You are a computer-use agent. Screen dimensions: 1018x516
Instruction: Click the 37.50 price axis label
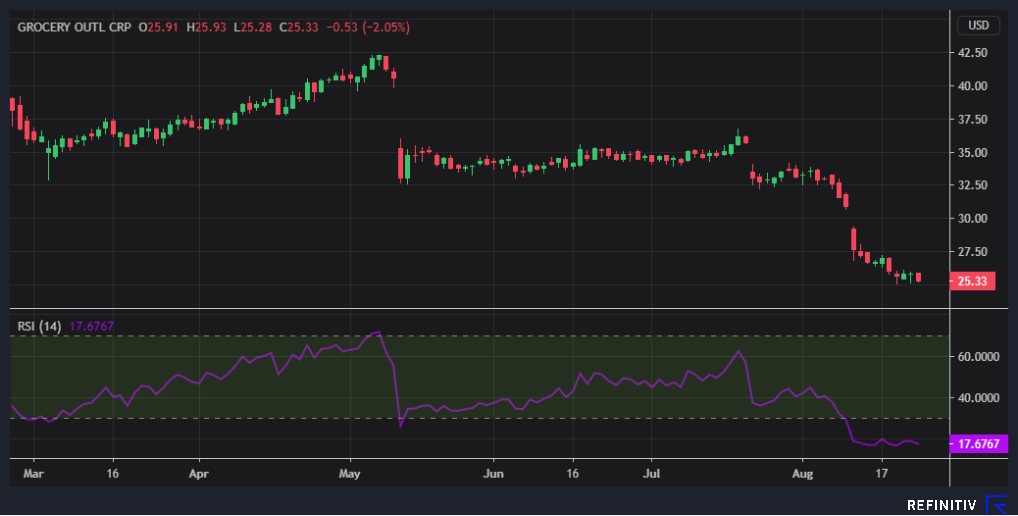[973, 119]
